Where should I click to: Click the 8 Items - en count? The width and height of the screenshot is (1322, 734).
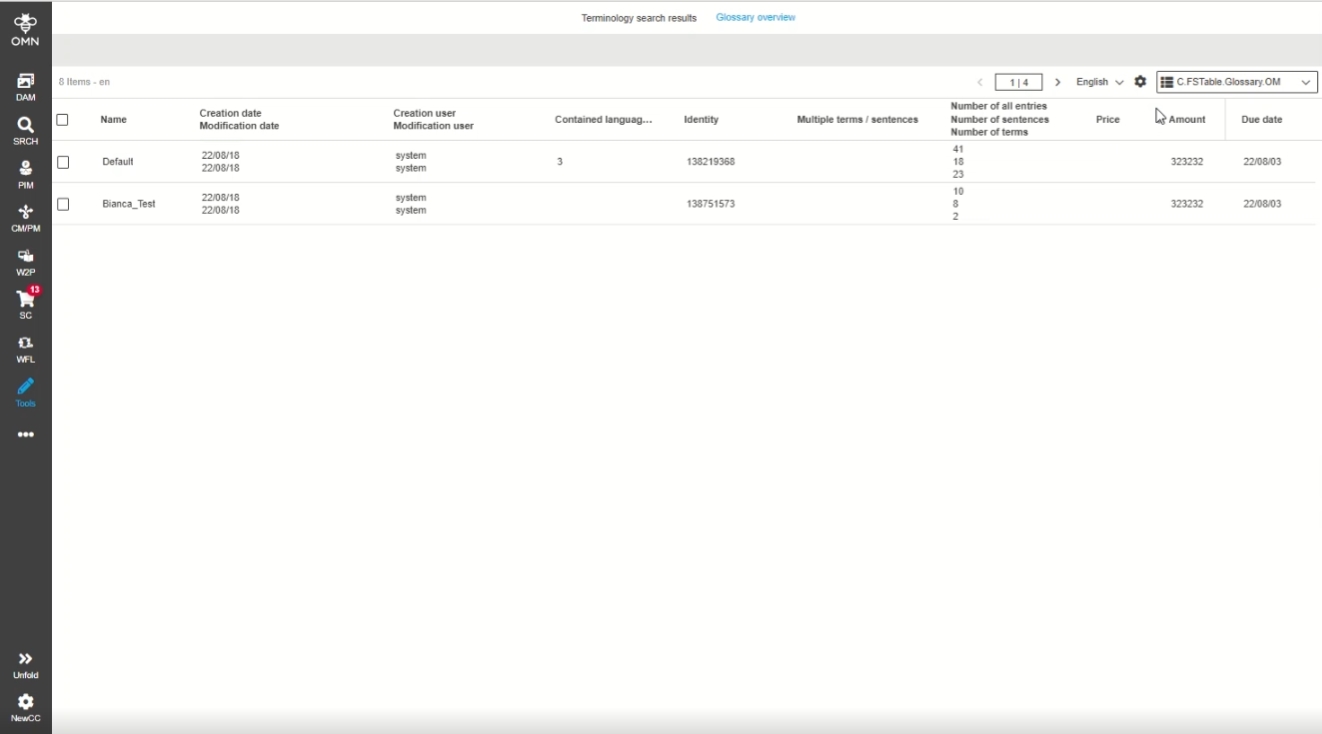84,82
